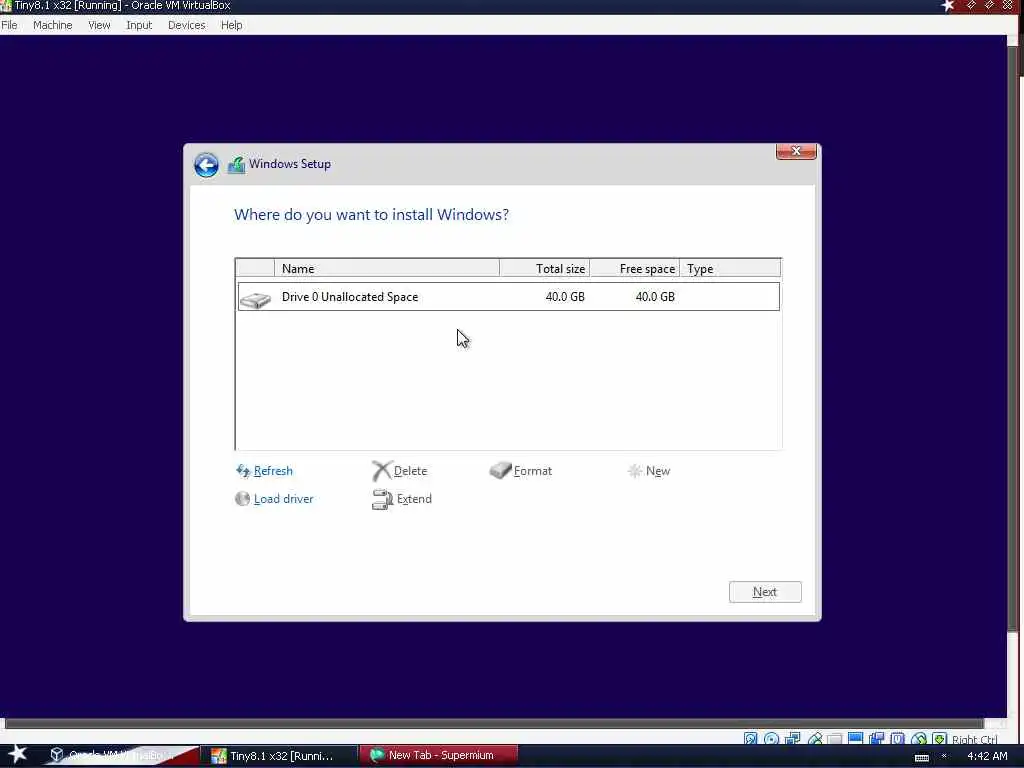
Task: Open the File menu
Action: [x=9, y=25]
